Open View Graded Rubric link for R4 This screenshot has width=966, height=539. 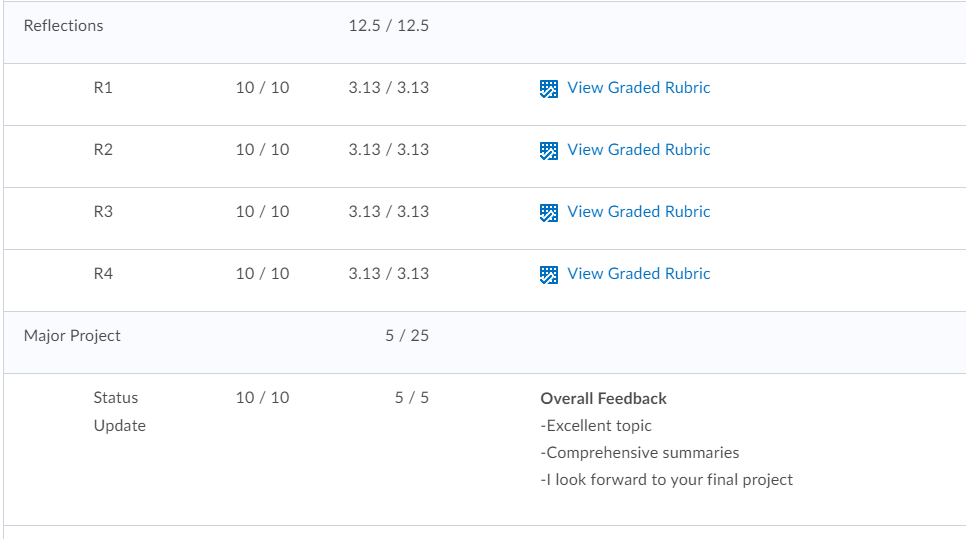click(638, 274)
